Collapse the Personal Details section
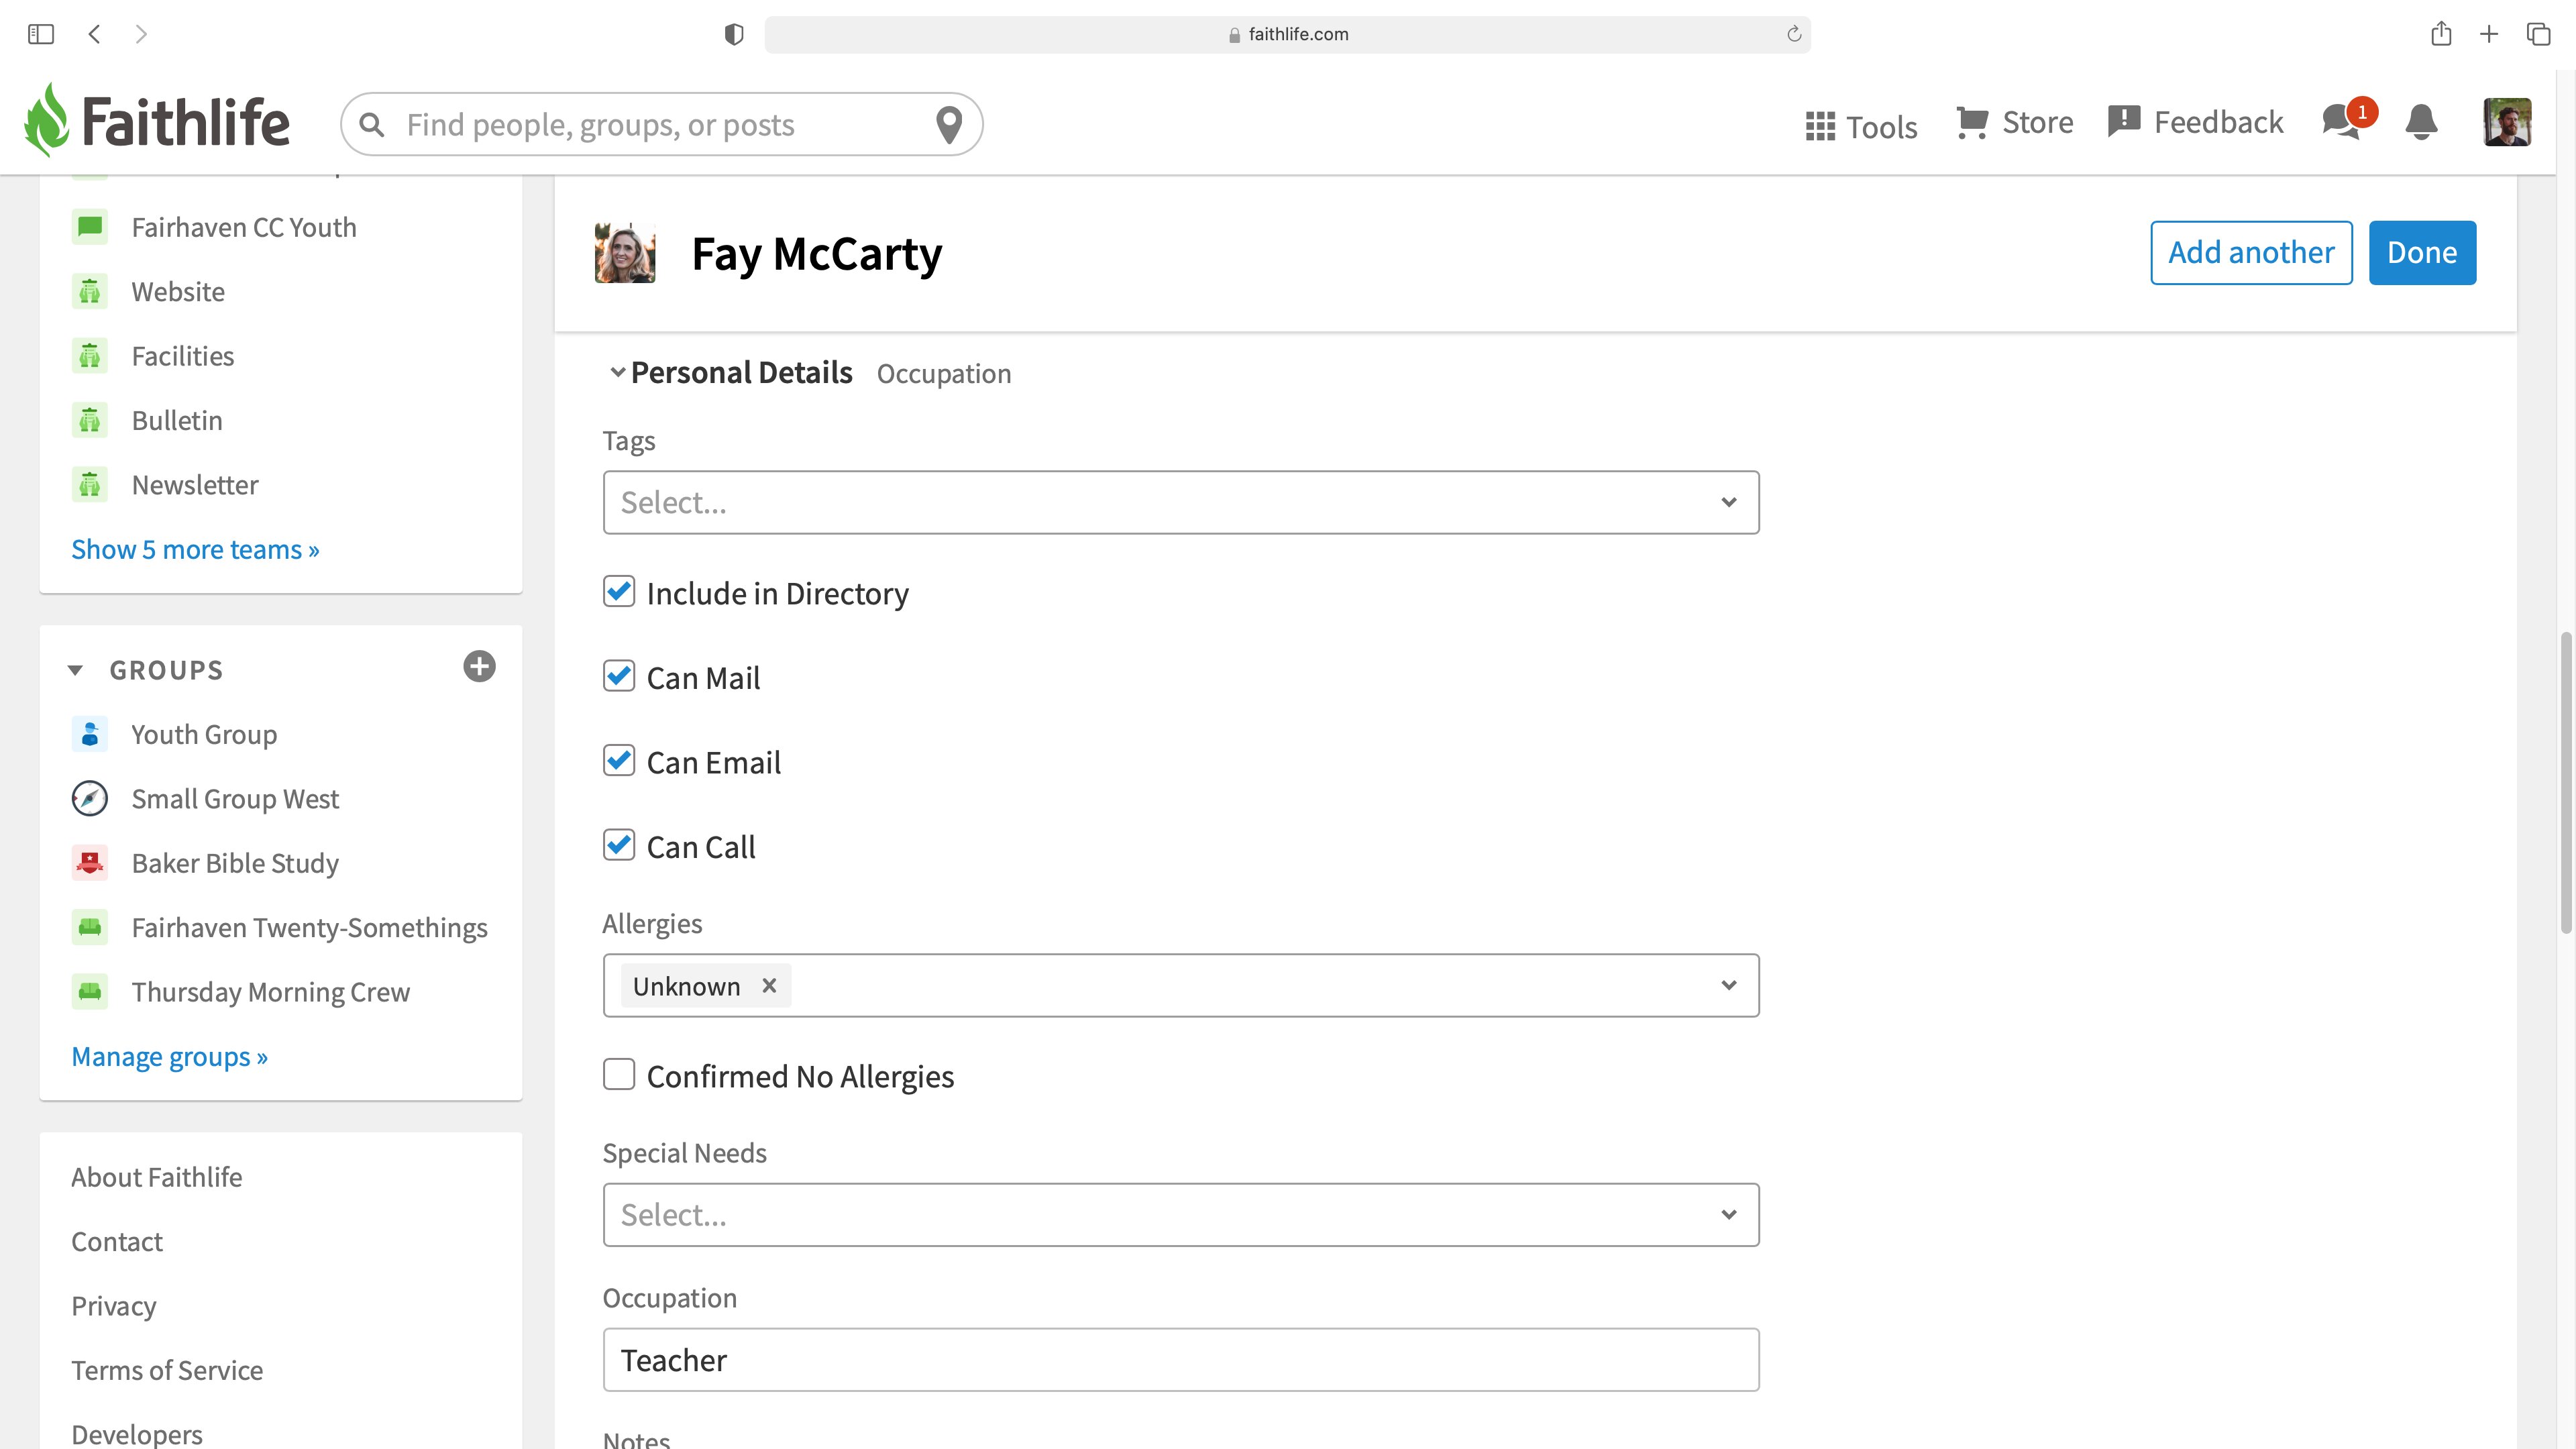The image size is (2576, 1449). pos(618,372)
